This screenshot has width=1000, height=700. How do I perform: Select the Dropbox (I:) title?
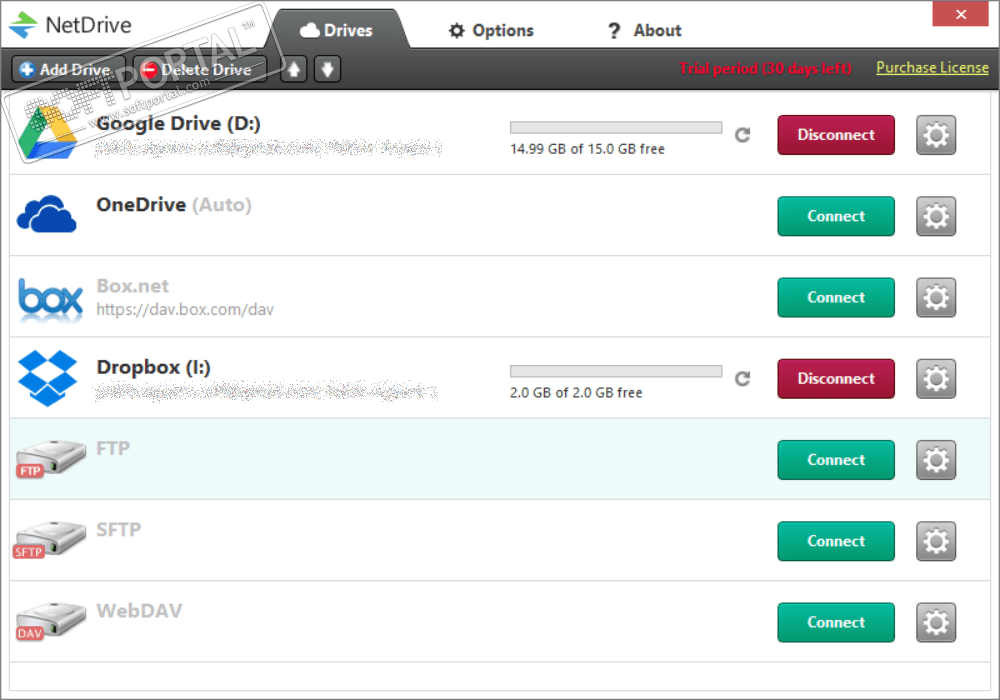[153, 367]
